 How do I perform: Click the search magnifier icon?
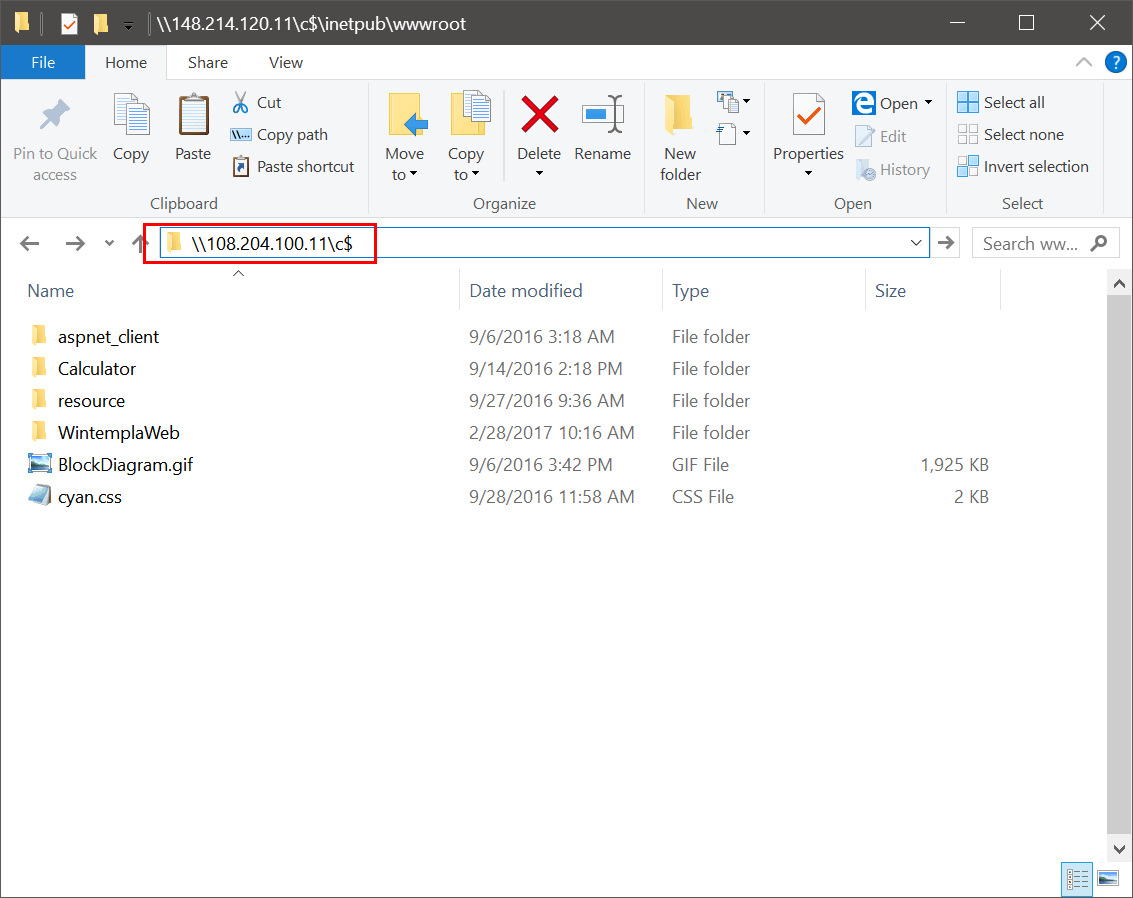[1099, 243]
